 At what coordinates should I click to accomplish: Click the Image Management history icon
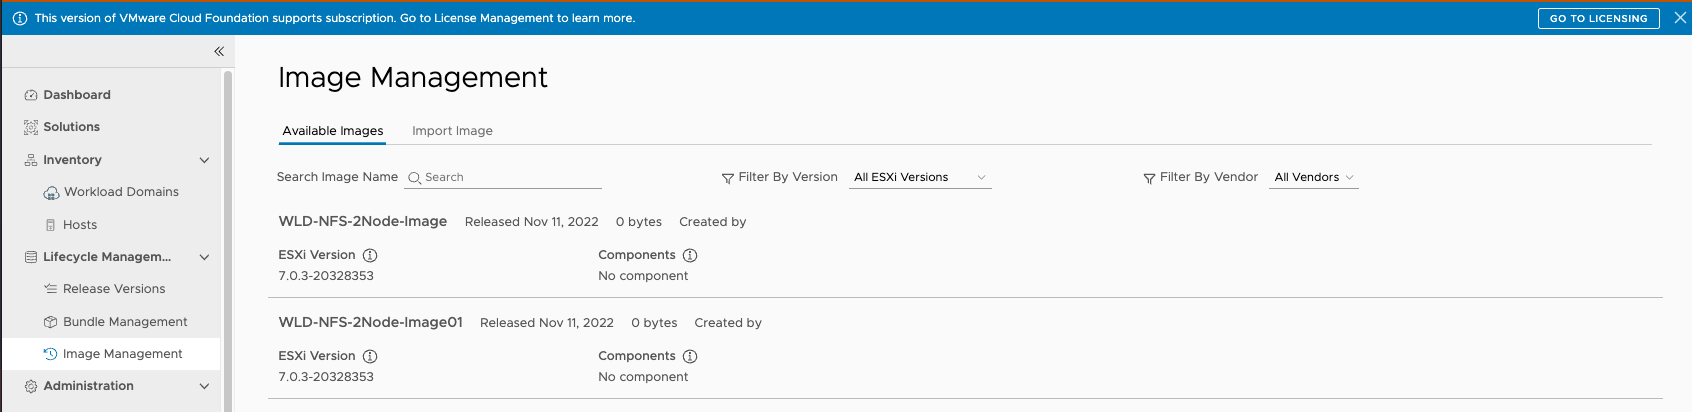click(51, 354)
